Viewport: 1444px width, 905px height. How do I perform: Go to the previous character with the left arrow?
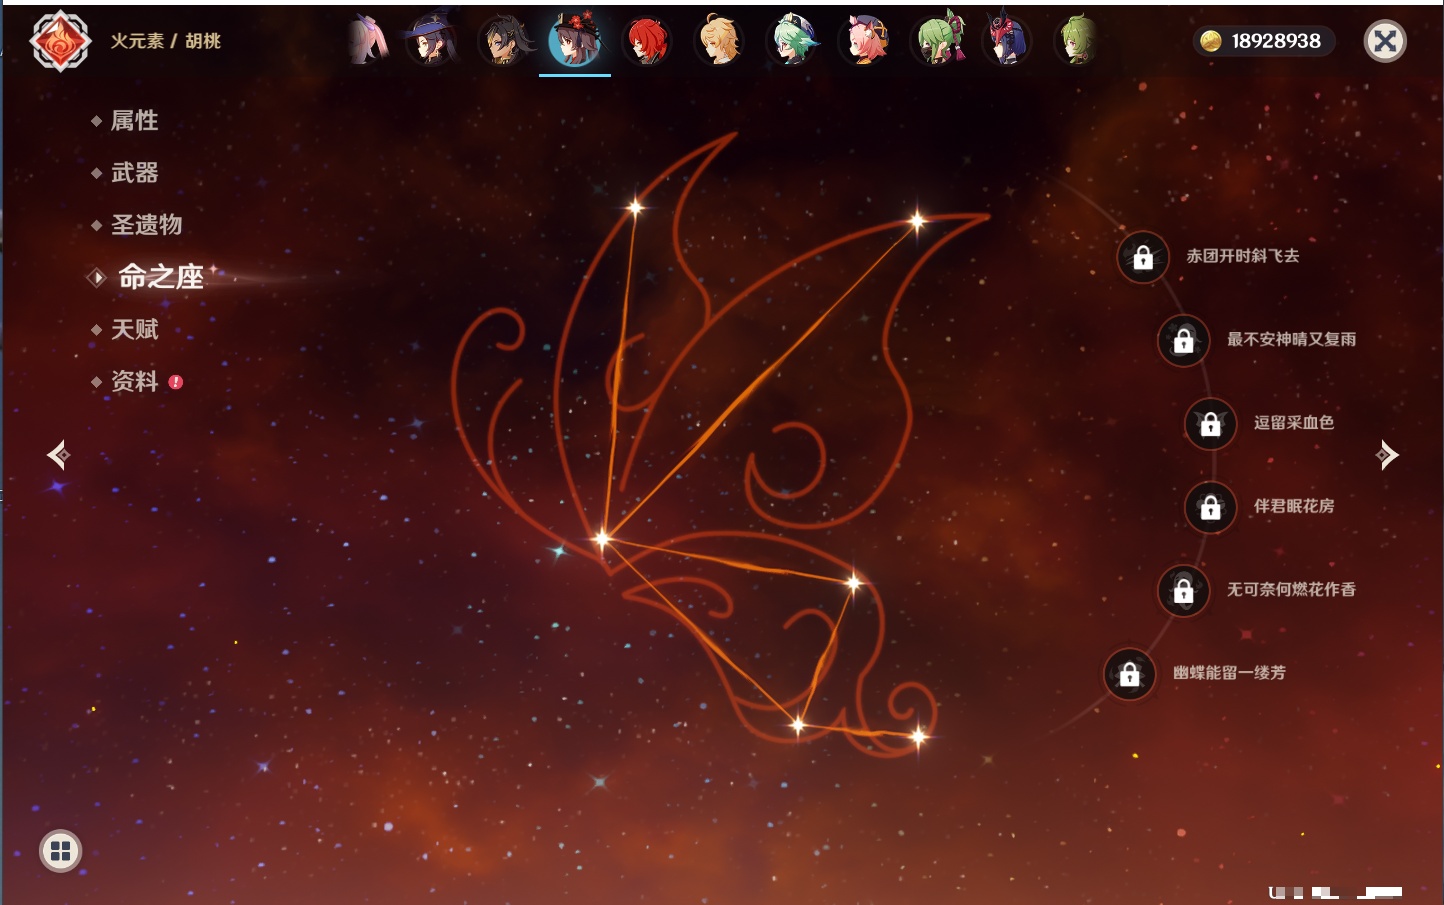point(58,455)
